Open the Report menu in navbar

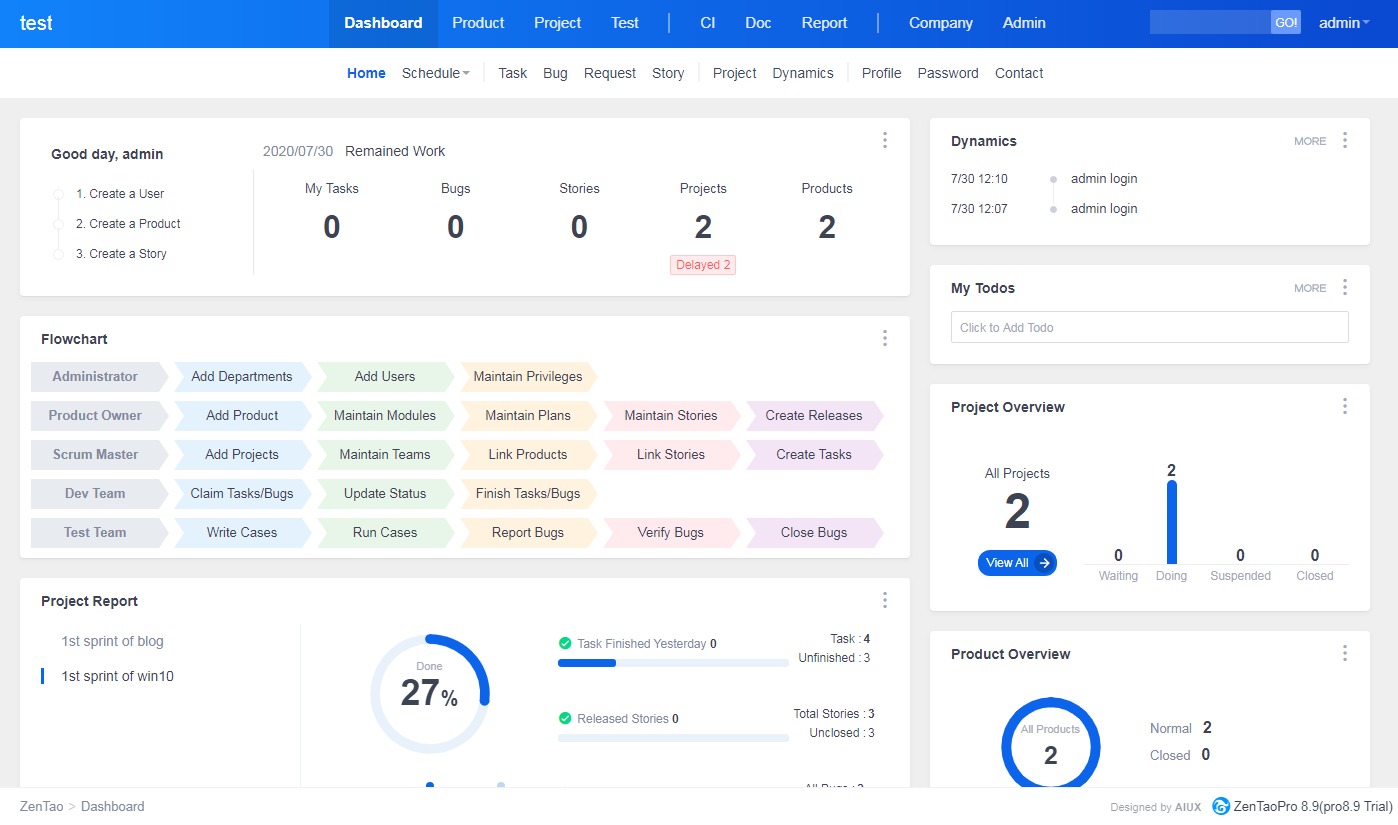pos(824,23)
